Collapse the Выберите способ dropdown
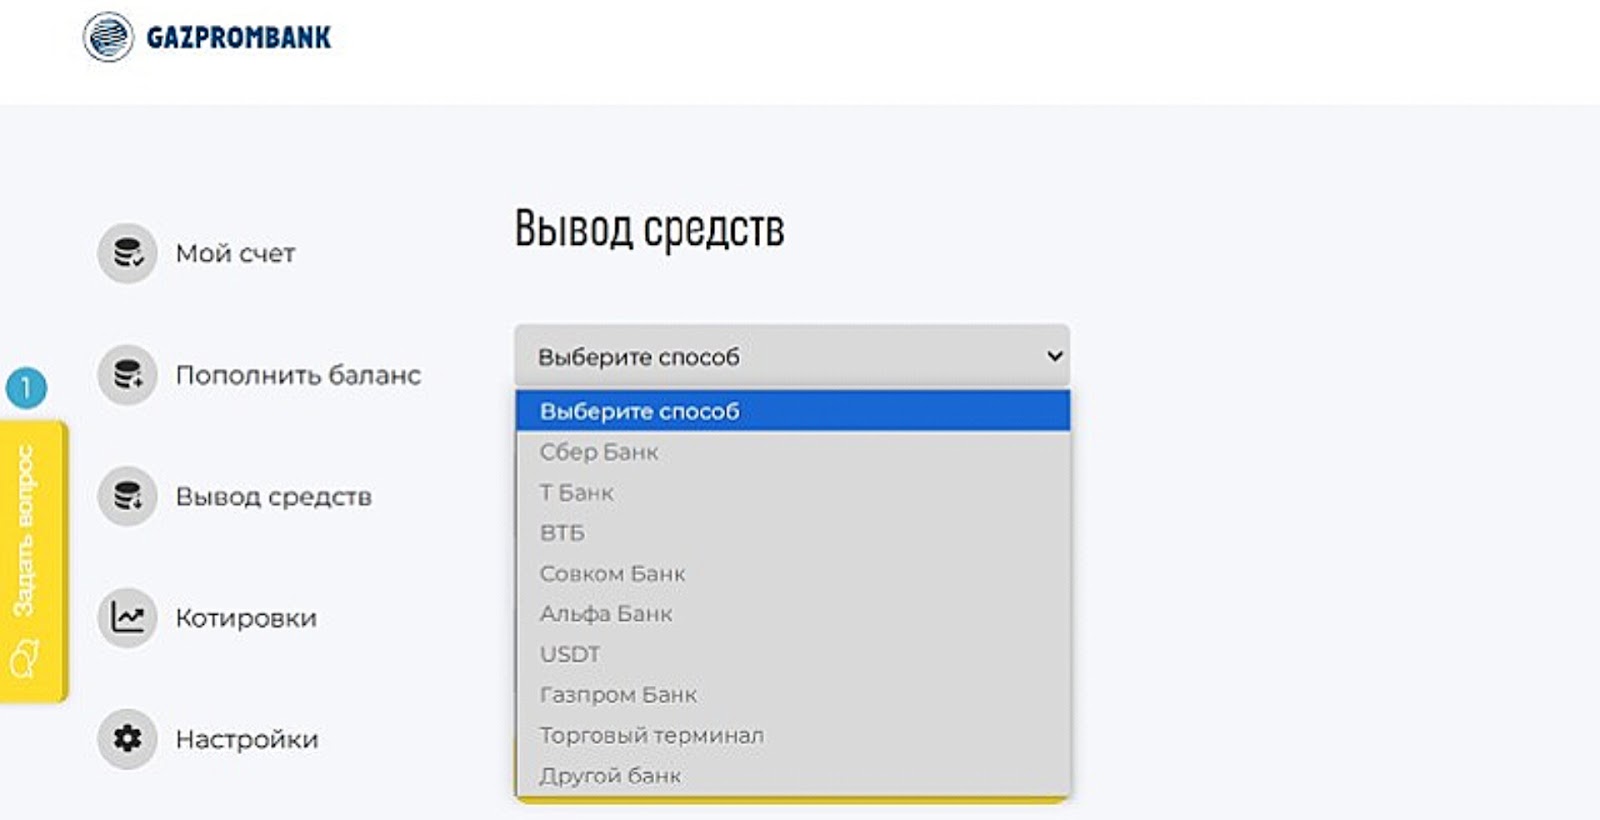The width and height of the screenshot is (1600, 820). 792,356
